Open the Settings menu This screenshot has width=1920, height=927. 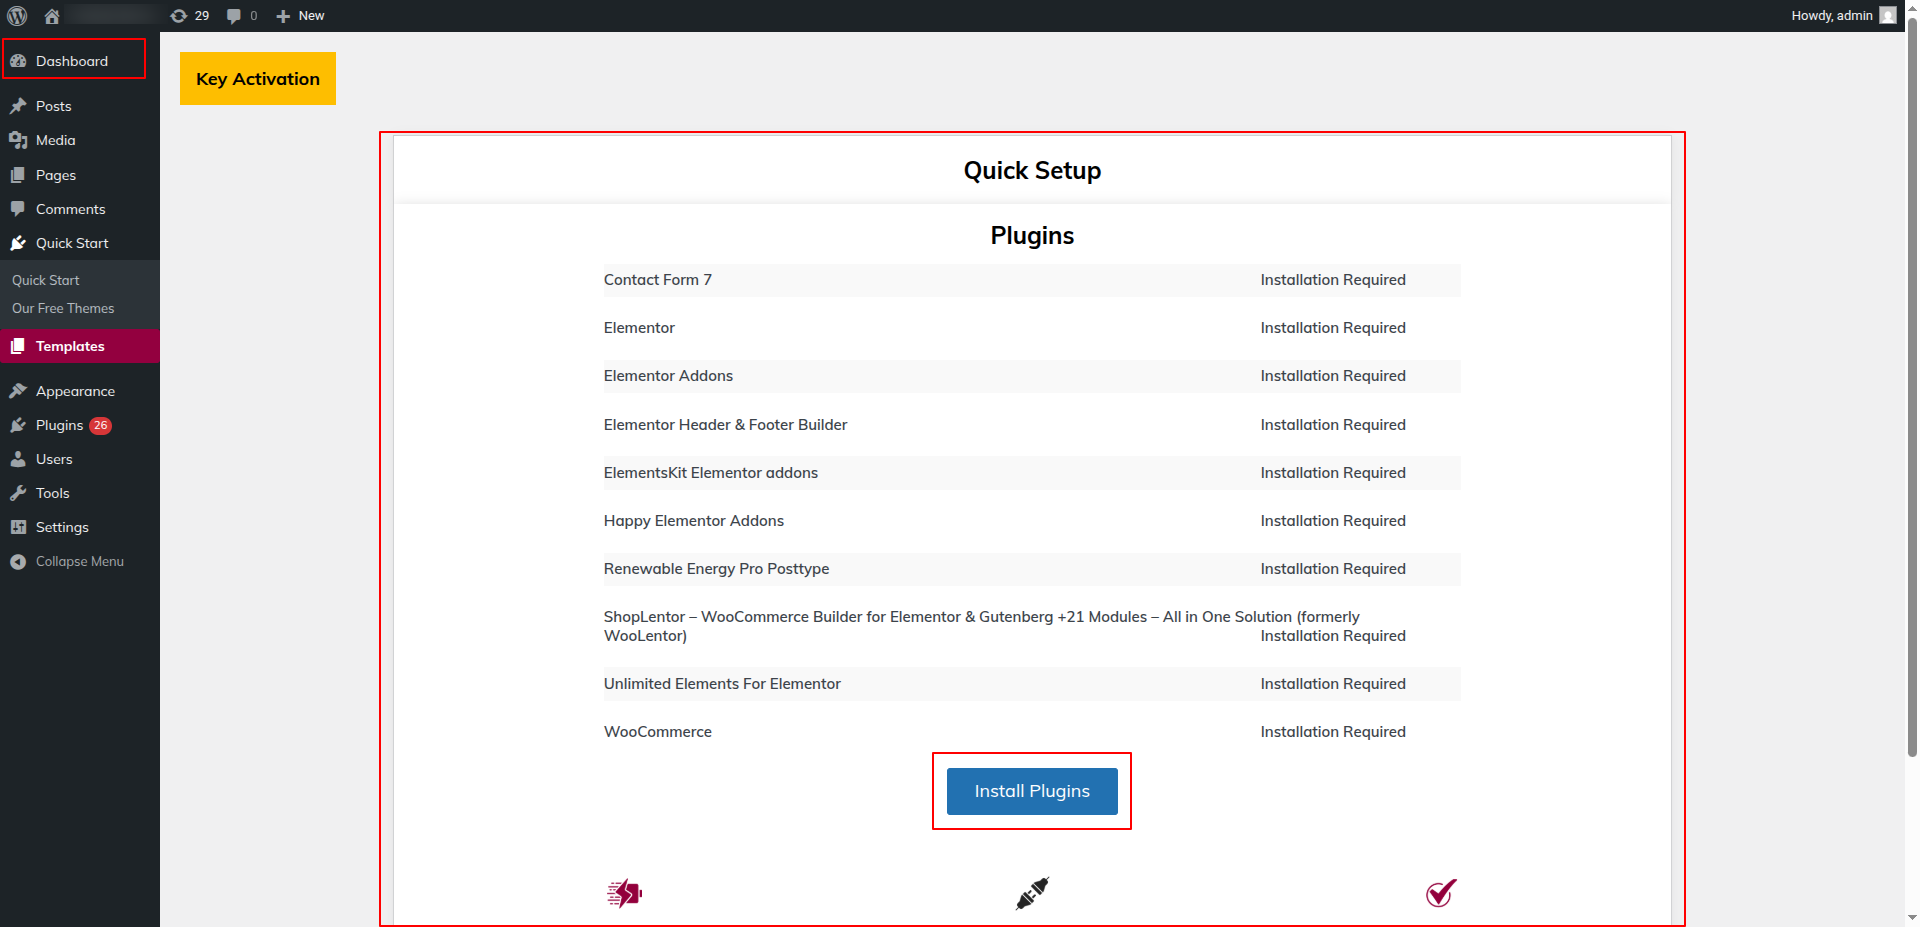[62, 527]
